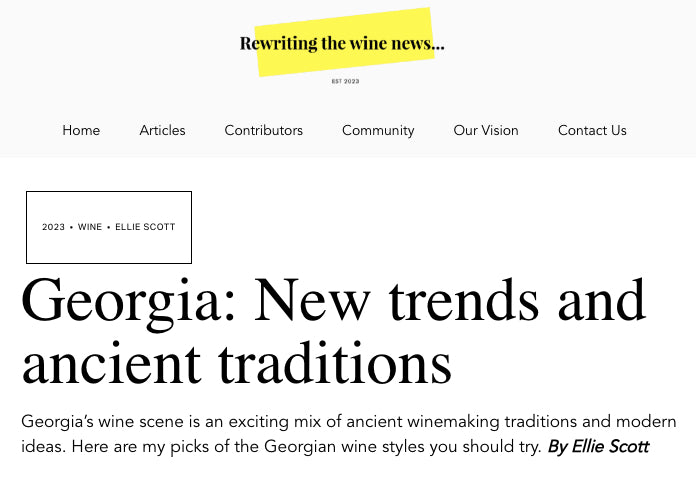696x481 pixels.
Task: Open the ELLIE SCOTT author tag
Action: pos(145,227)
